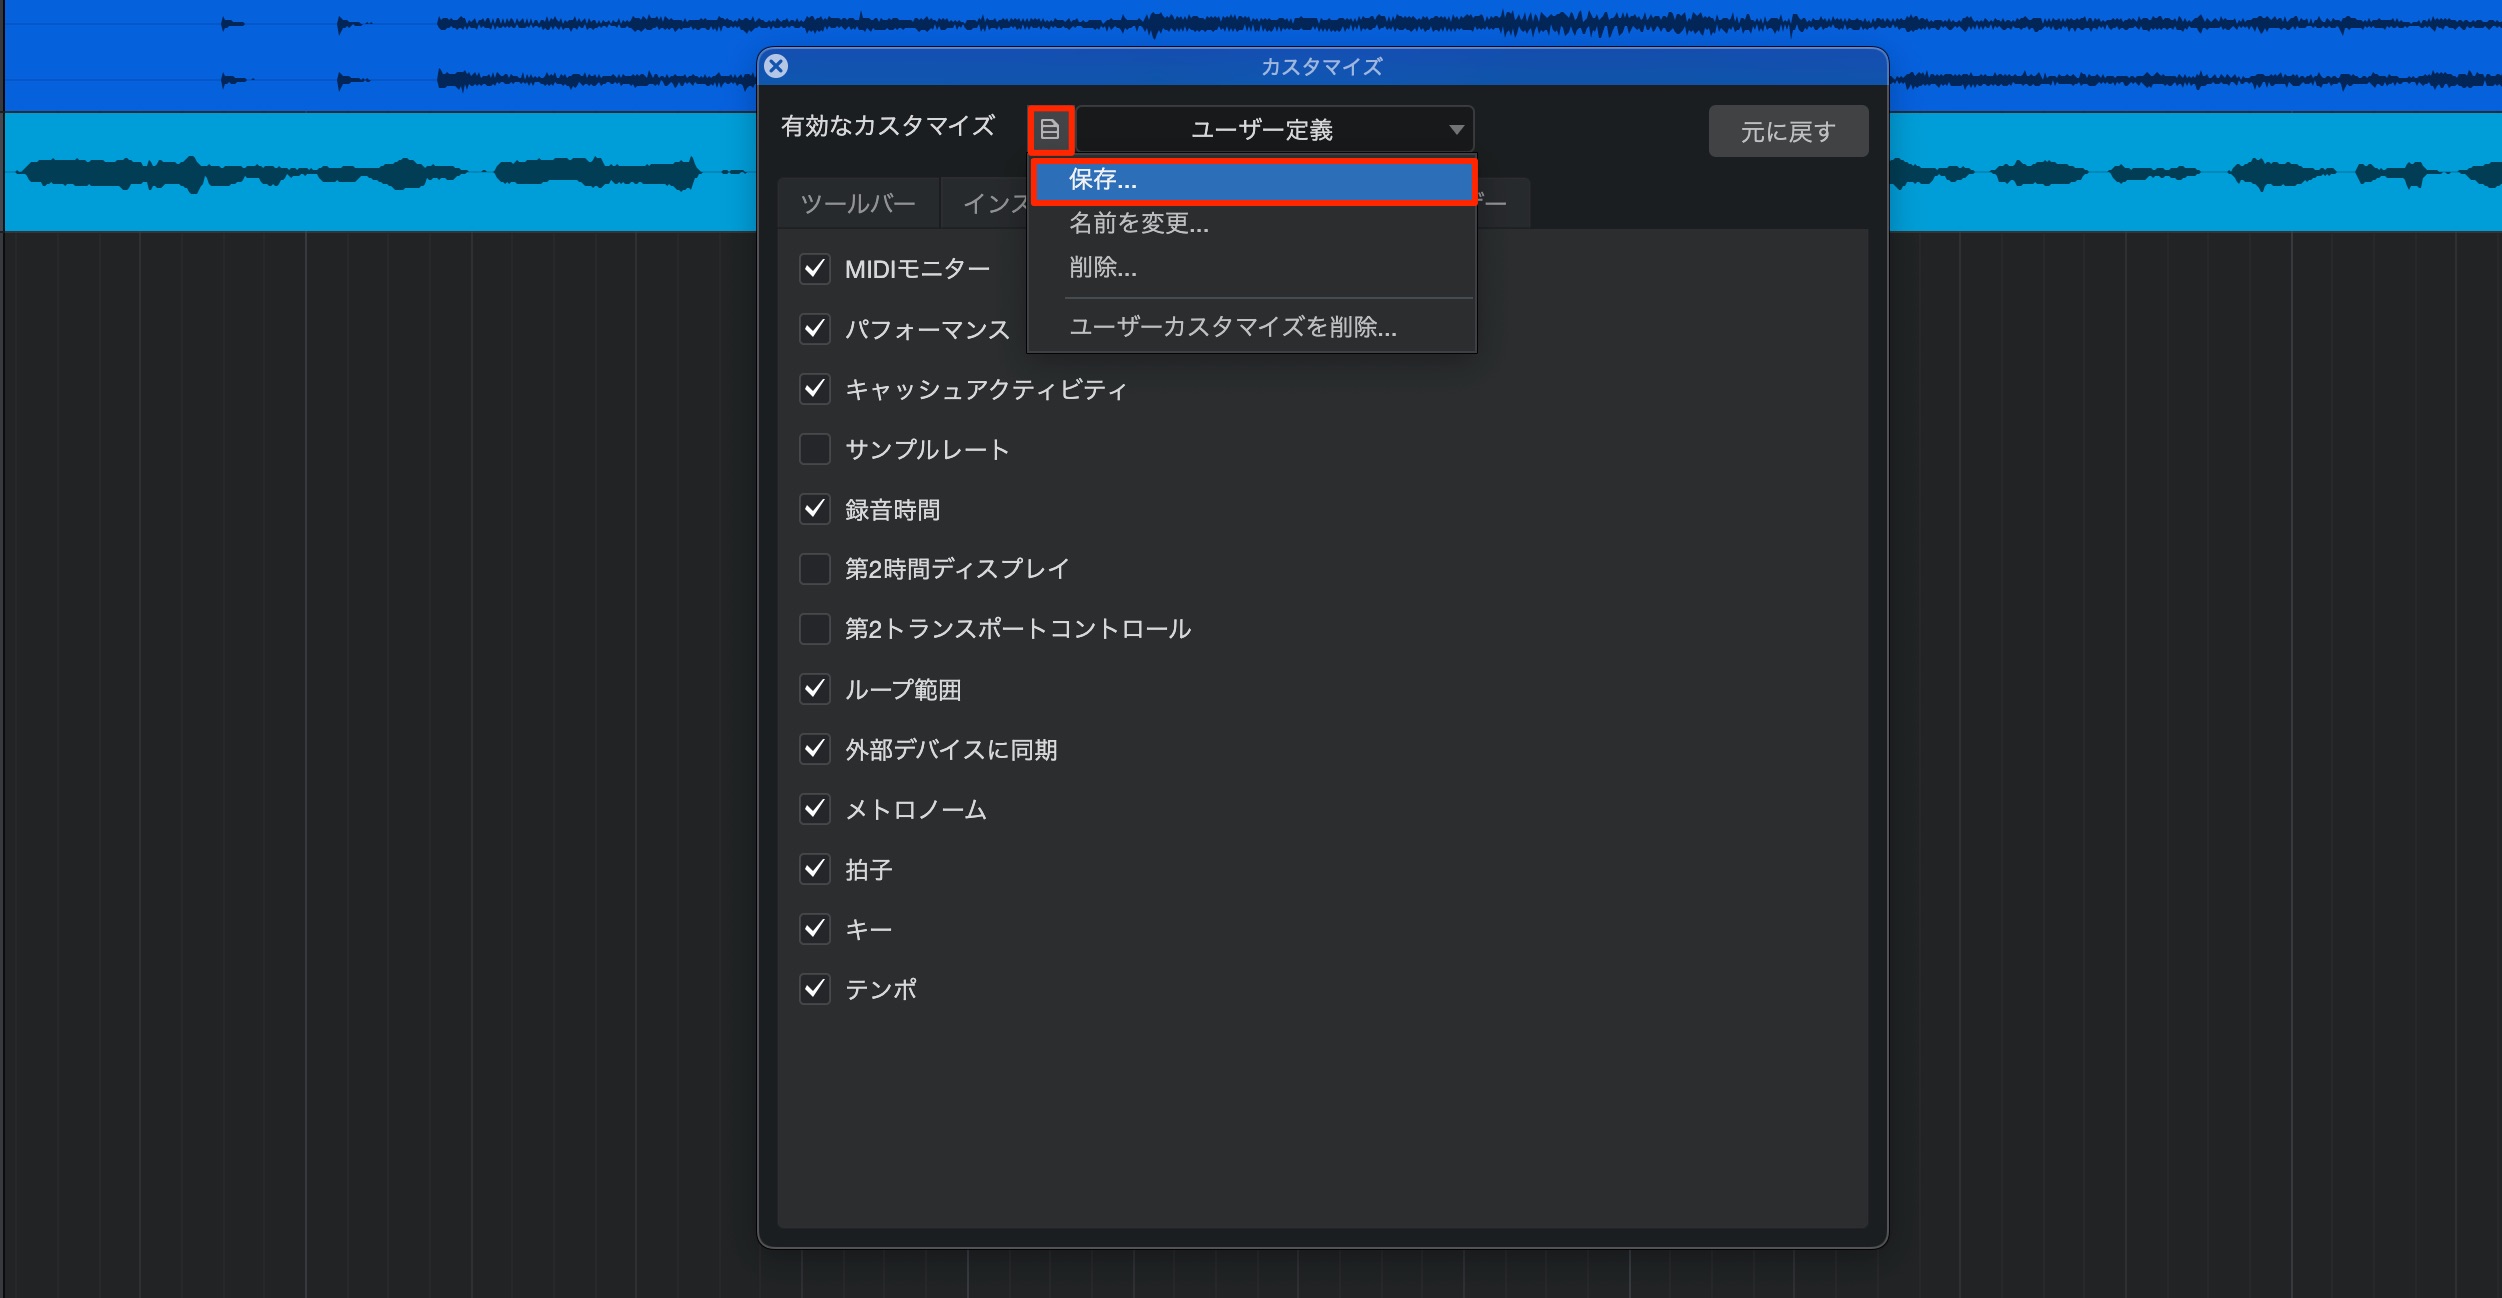
Task: Uncheck the 録音時間 checkbox
Action: (x=815, y=509)
